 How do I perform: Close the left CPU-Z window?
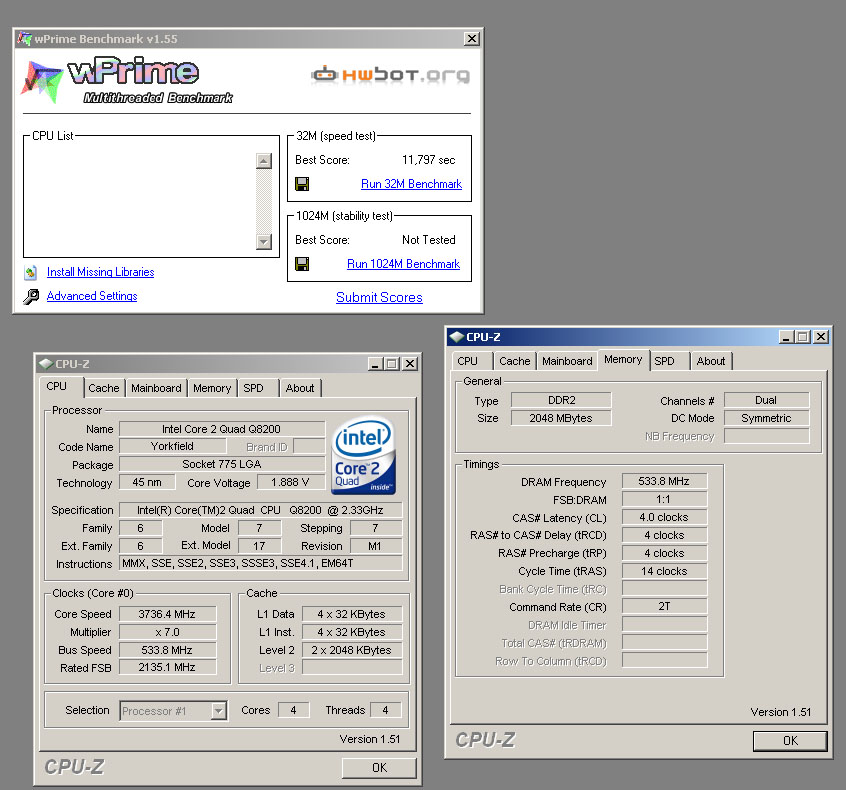pos(410,364)
